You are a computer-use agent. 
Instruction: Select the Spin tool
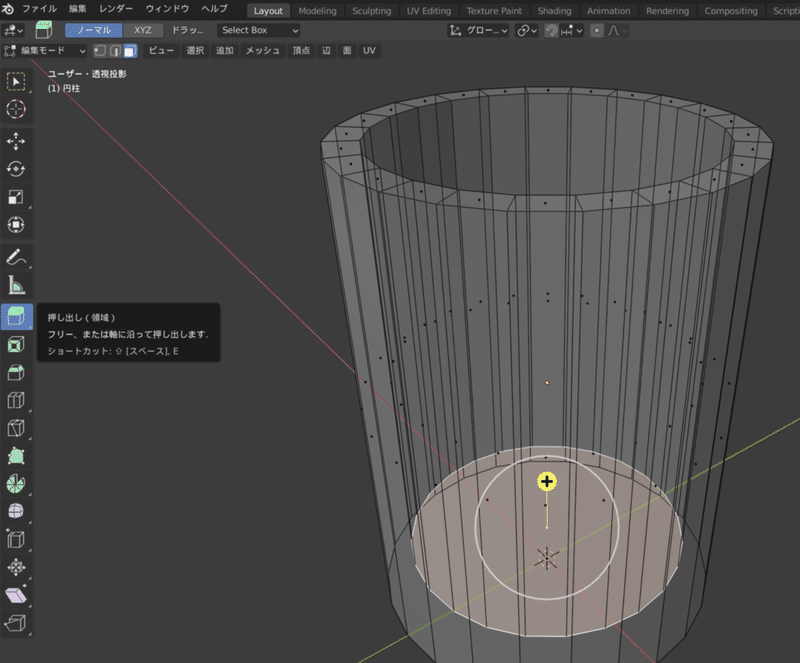16,483
